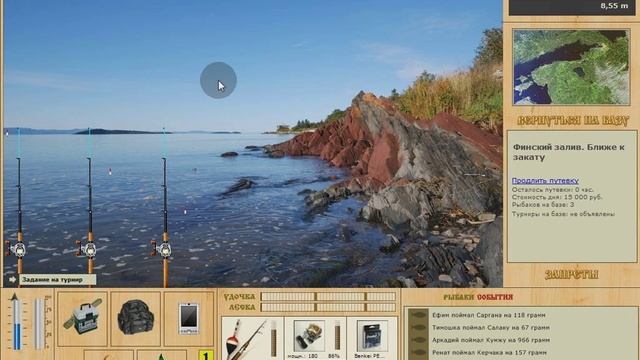Click the Удочка tension indicator bar
This screenshot has width=640, height=360.
coord(328,296)
